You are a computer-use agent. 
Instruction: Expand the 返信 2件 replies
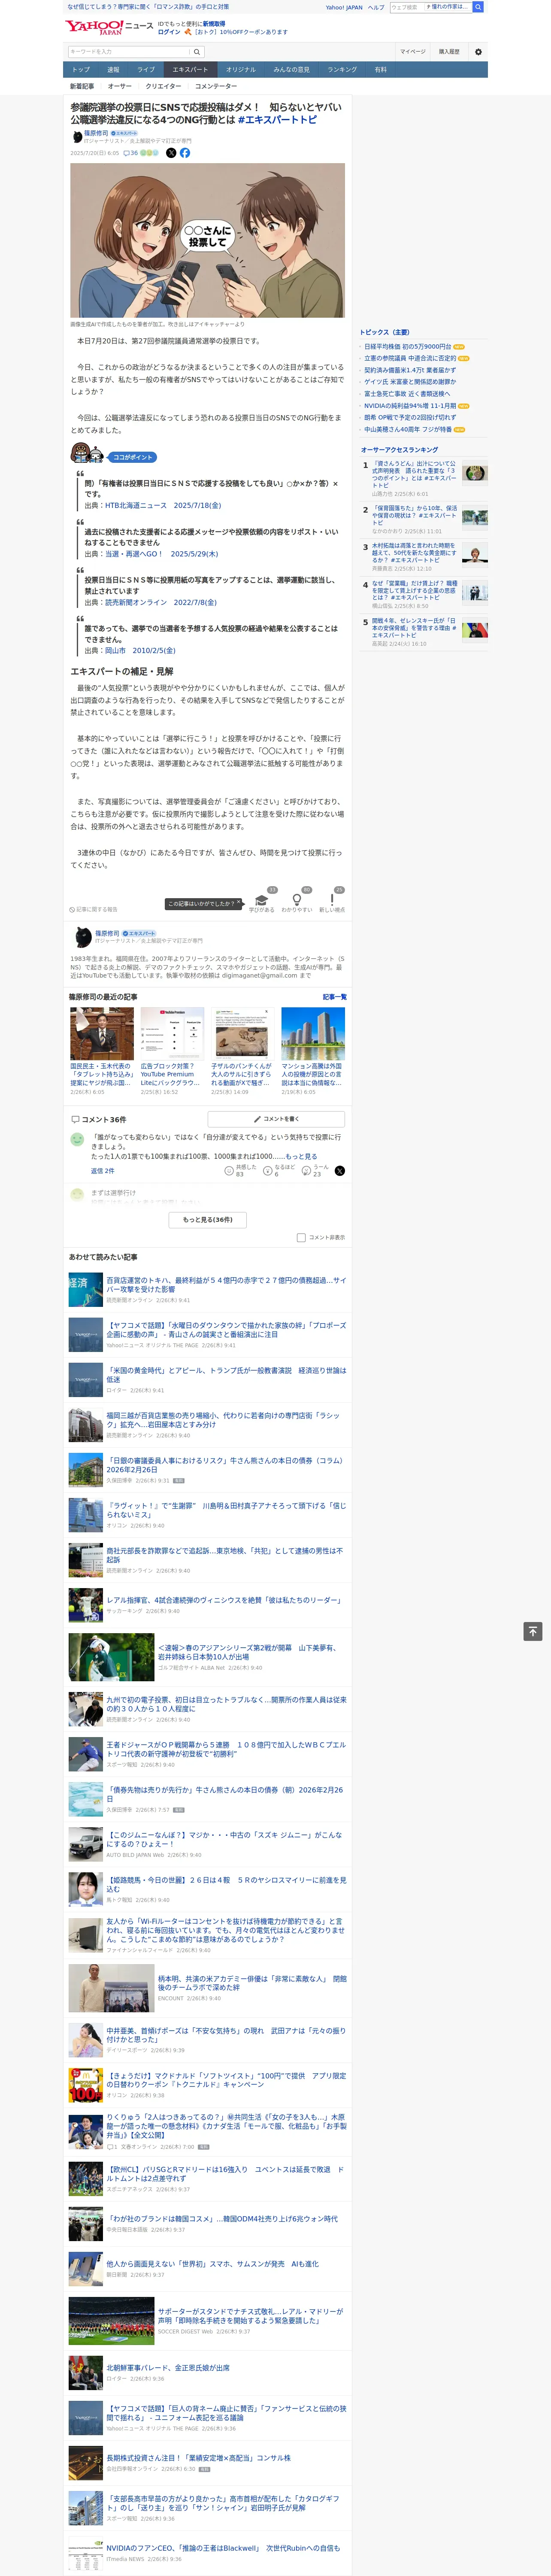pyautogui.click(x=102, y=1171)
